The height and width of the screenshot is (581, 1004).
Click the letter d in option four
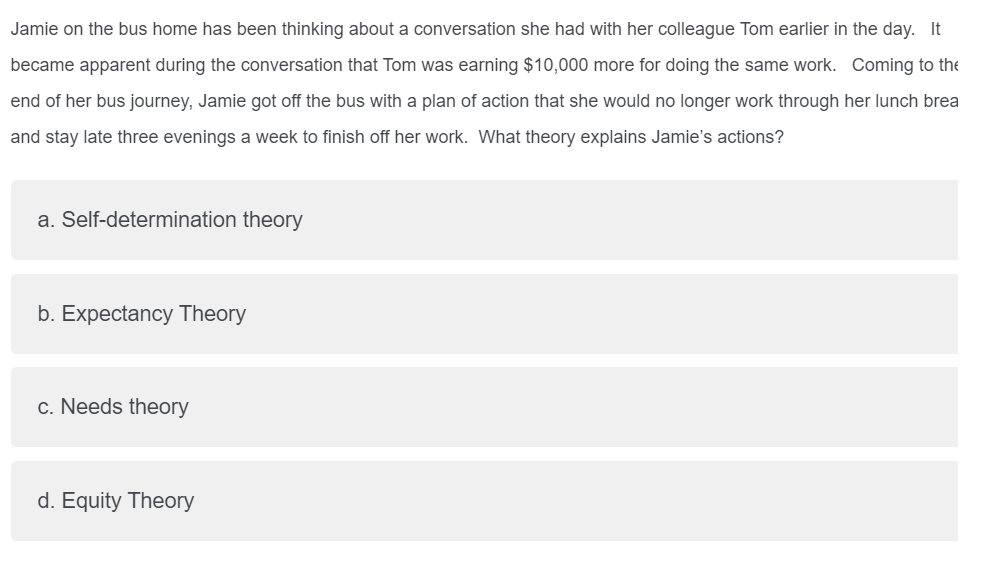[x=42, y=500]
